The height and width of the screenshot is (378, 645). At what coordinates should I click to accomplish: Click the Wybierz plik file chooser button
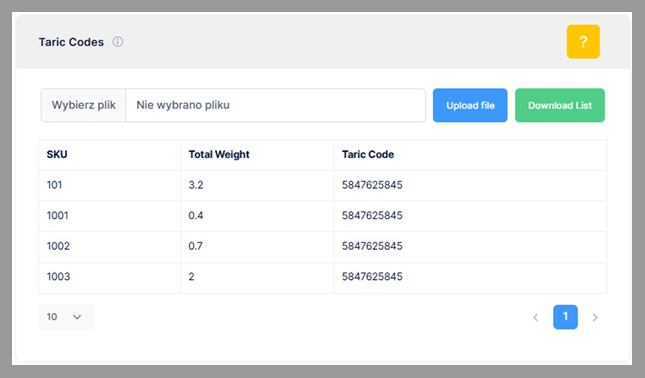click(84, 105)
